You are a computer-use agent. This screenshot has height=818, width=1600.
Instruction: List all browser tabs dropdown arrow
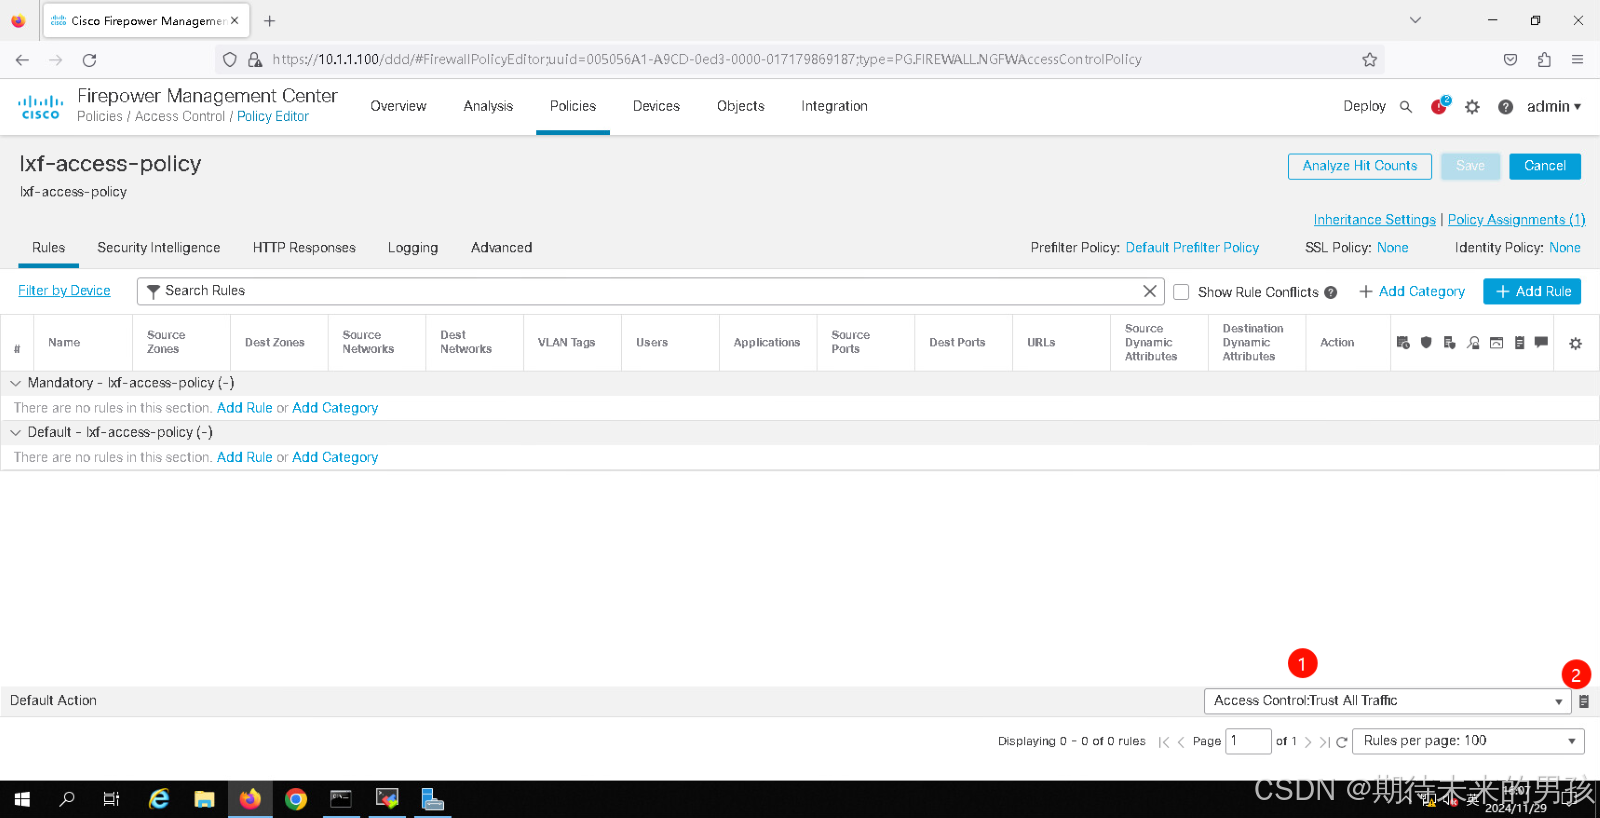click(x=1415, y=20)
